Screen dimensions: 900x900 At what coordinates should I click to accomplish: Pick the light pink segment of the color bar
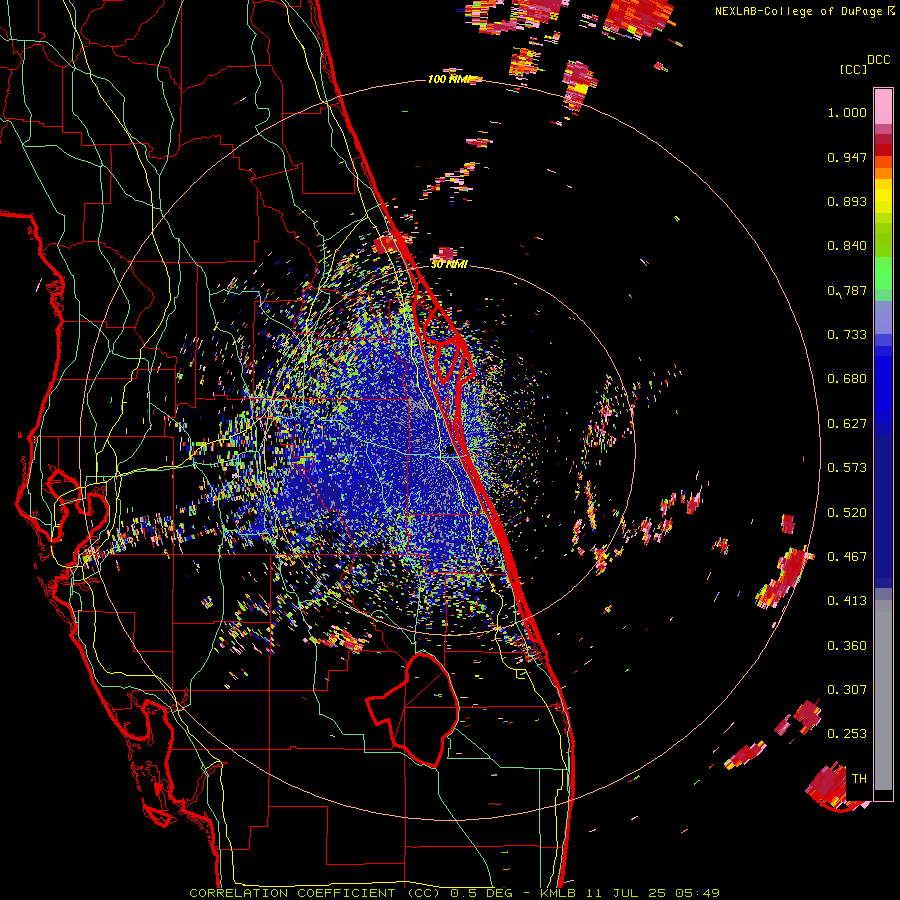[883, 106]
